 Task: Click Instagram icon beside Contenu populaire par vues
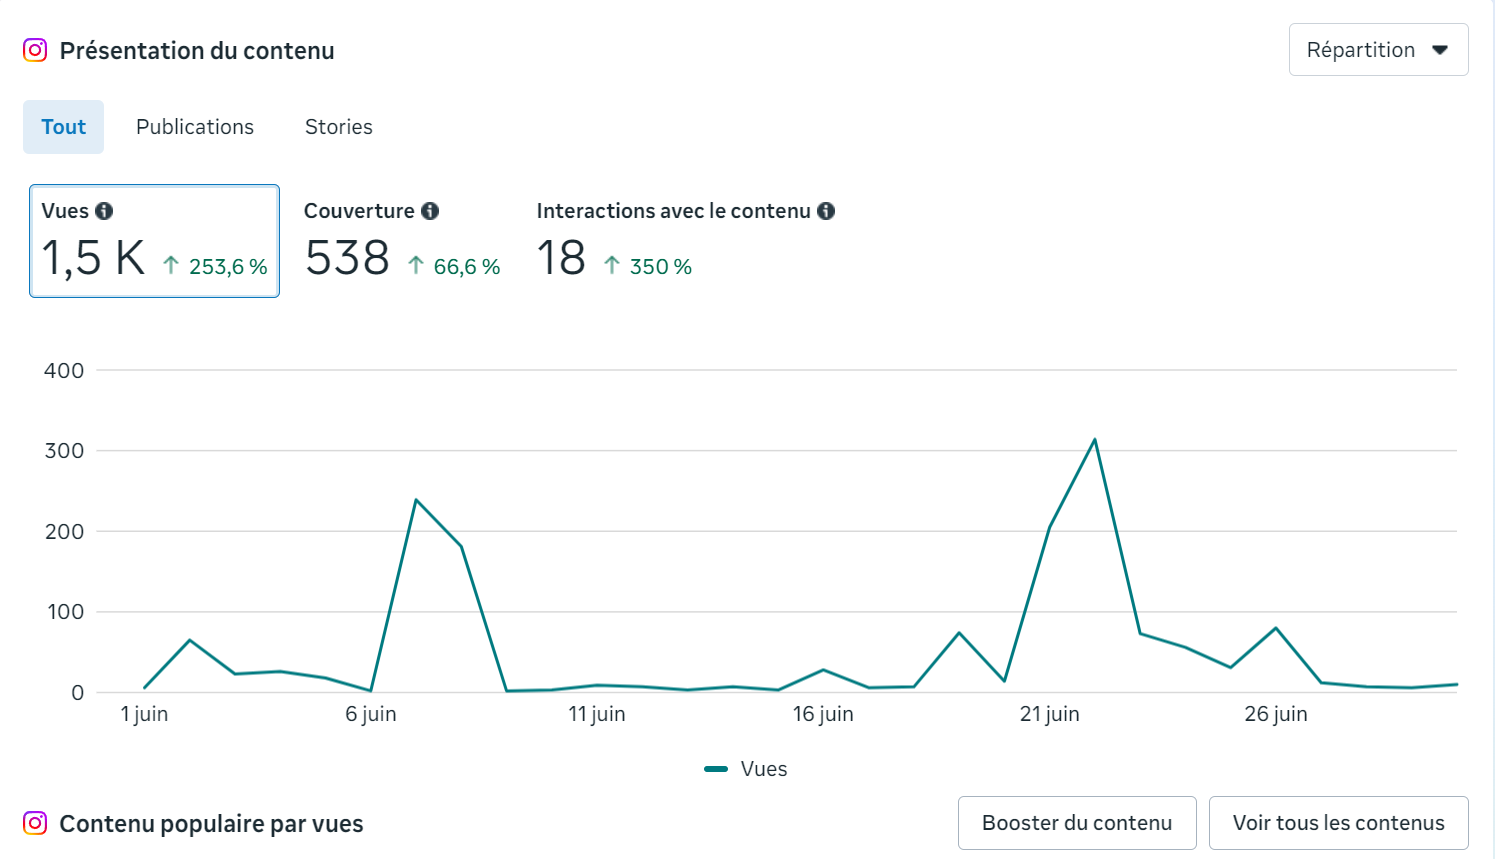coord(35,823)
